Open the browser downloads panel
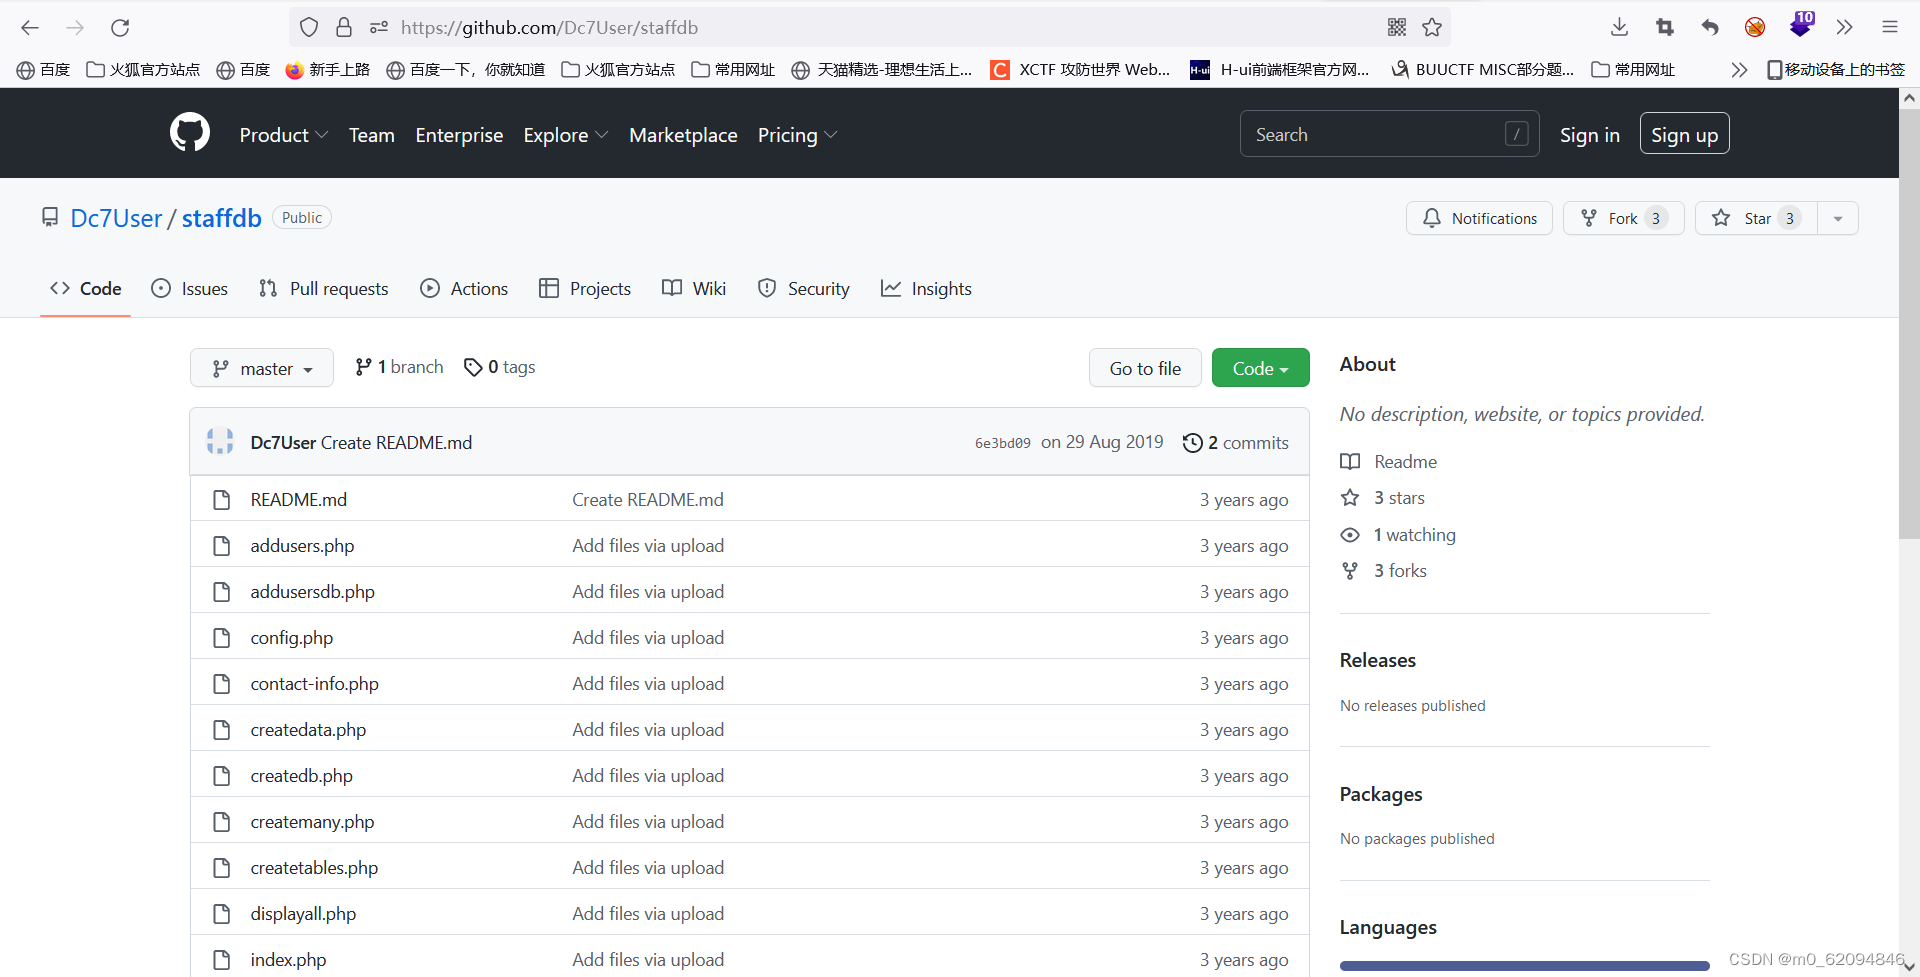Screen dimensions: 1920x977 (1620, 27)
